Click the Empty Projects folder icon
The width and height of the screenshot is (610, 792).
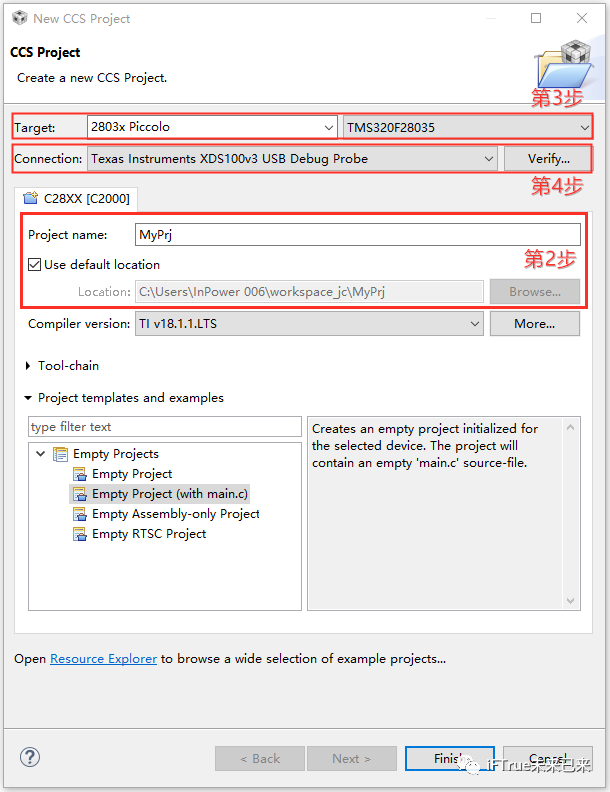click(x=61, y=454)
